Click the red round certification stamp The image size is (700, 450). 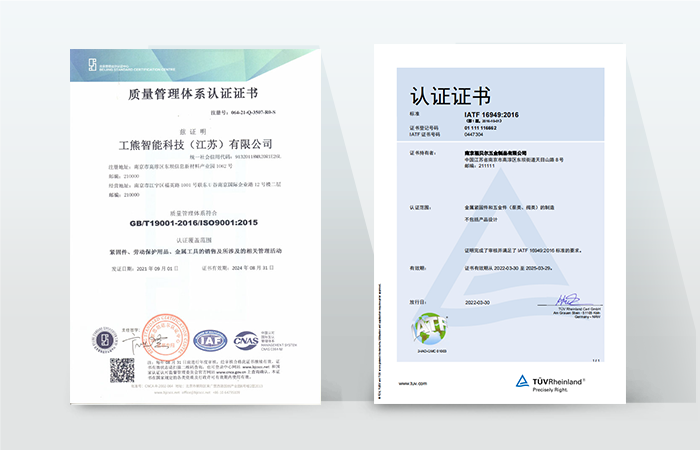(x=165, y=336)
